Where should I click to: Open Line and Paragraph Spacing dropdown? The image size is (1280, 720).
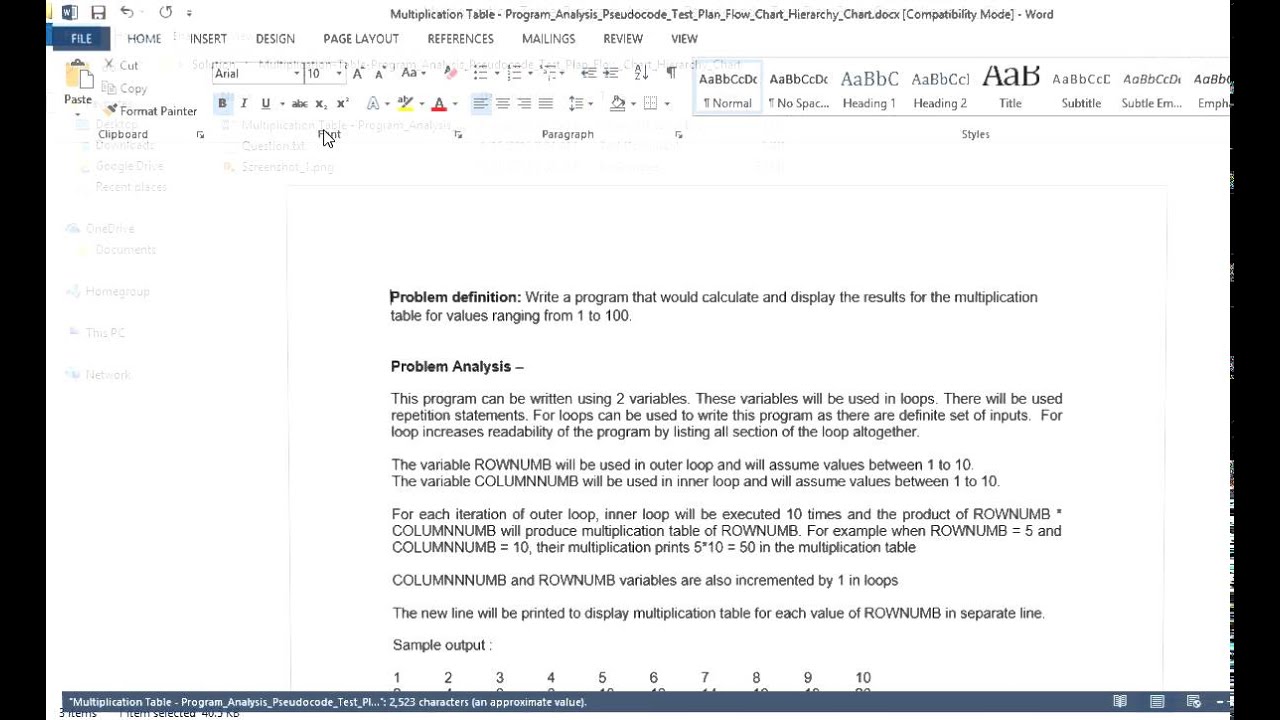pyautogui.click(x=580, y=103)
